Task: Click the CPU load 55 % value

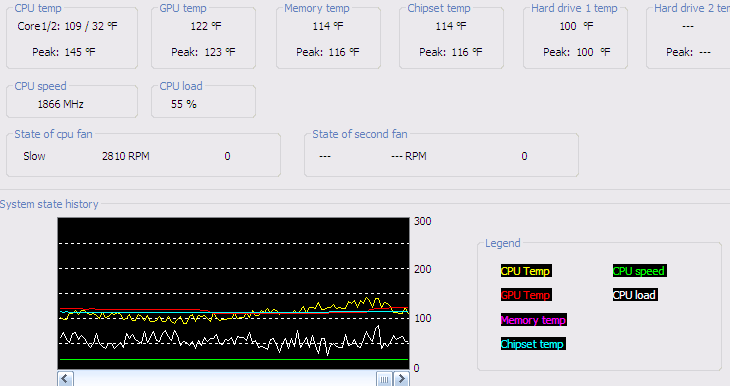Action: (x=184, y=104)
